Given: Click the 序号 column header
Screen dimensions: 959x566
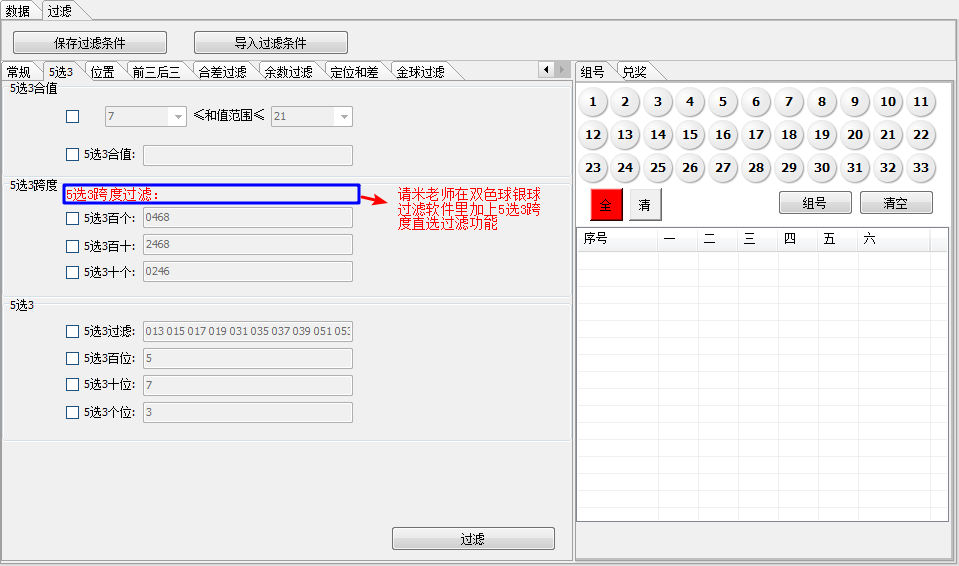Looking at the screenshot, I should 617,239.
